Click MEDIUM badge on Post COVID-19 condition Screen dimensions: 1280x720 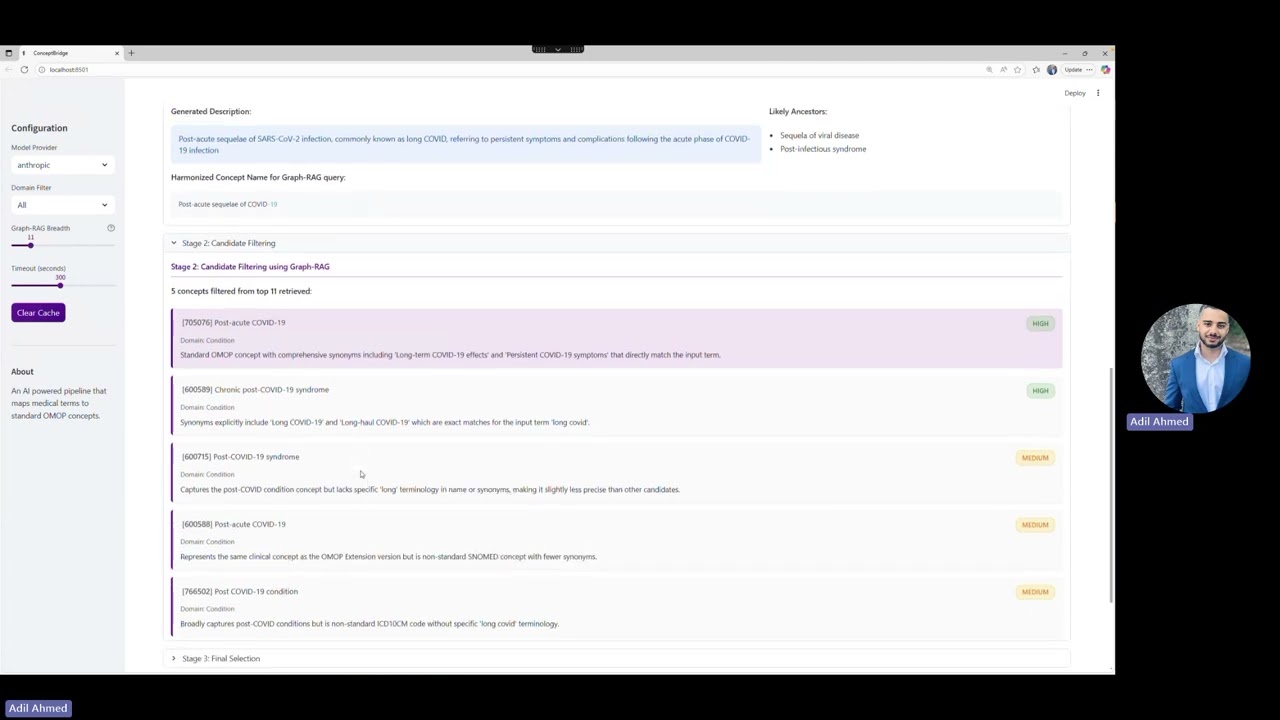[1035, 592]
